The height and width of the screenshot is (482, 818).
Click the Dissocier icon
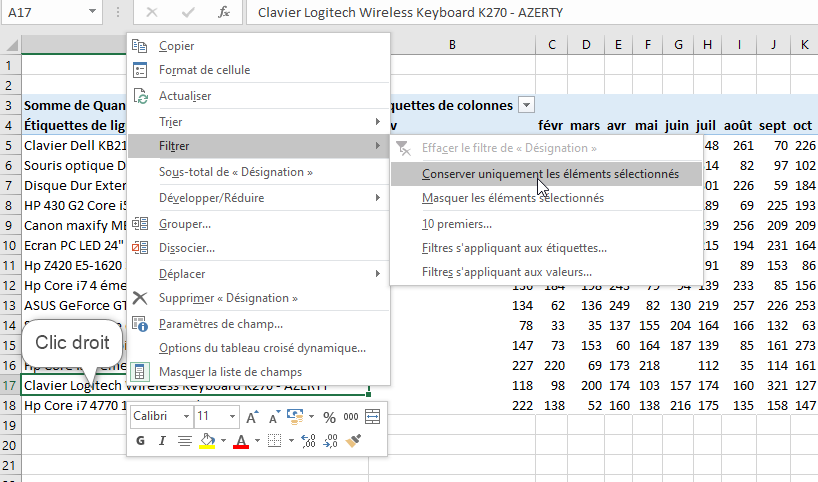pos(140,248)
